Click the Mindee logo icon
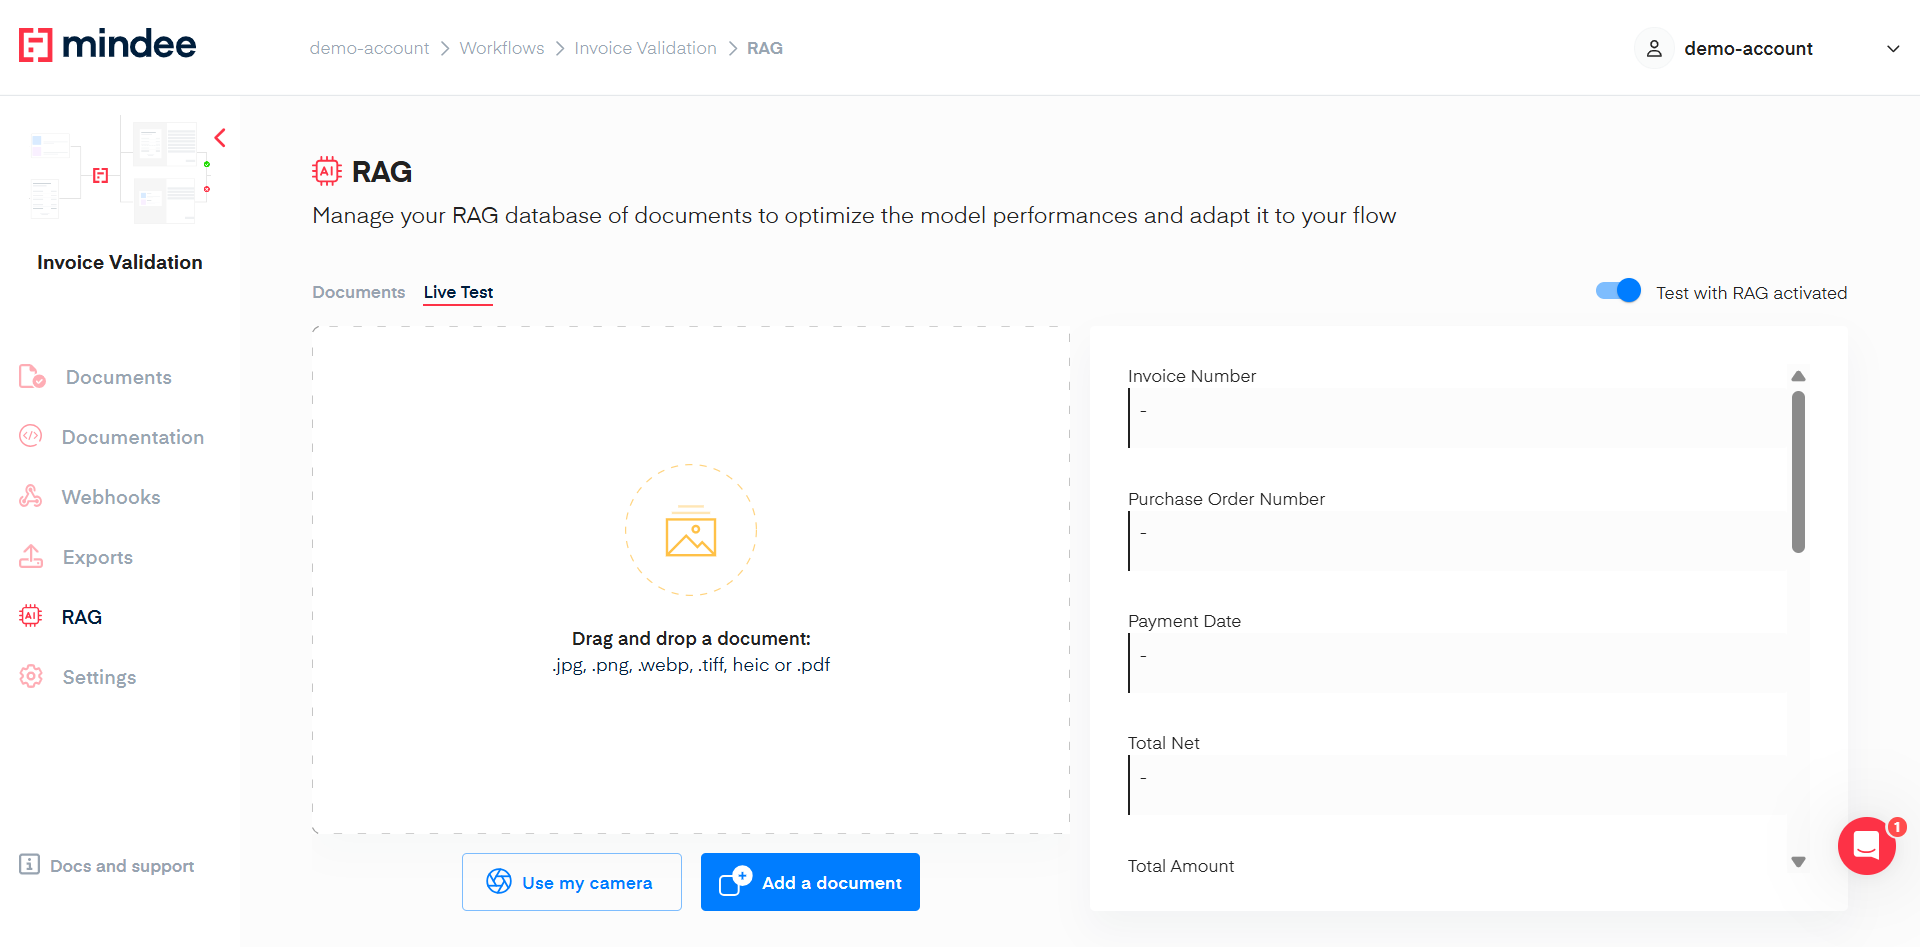 (36, 45)
